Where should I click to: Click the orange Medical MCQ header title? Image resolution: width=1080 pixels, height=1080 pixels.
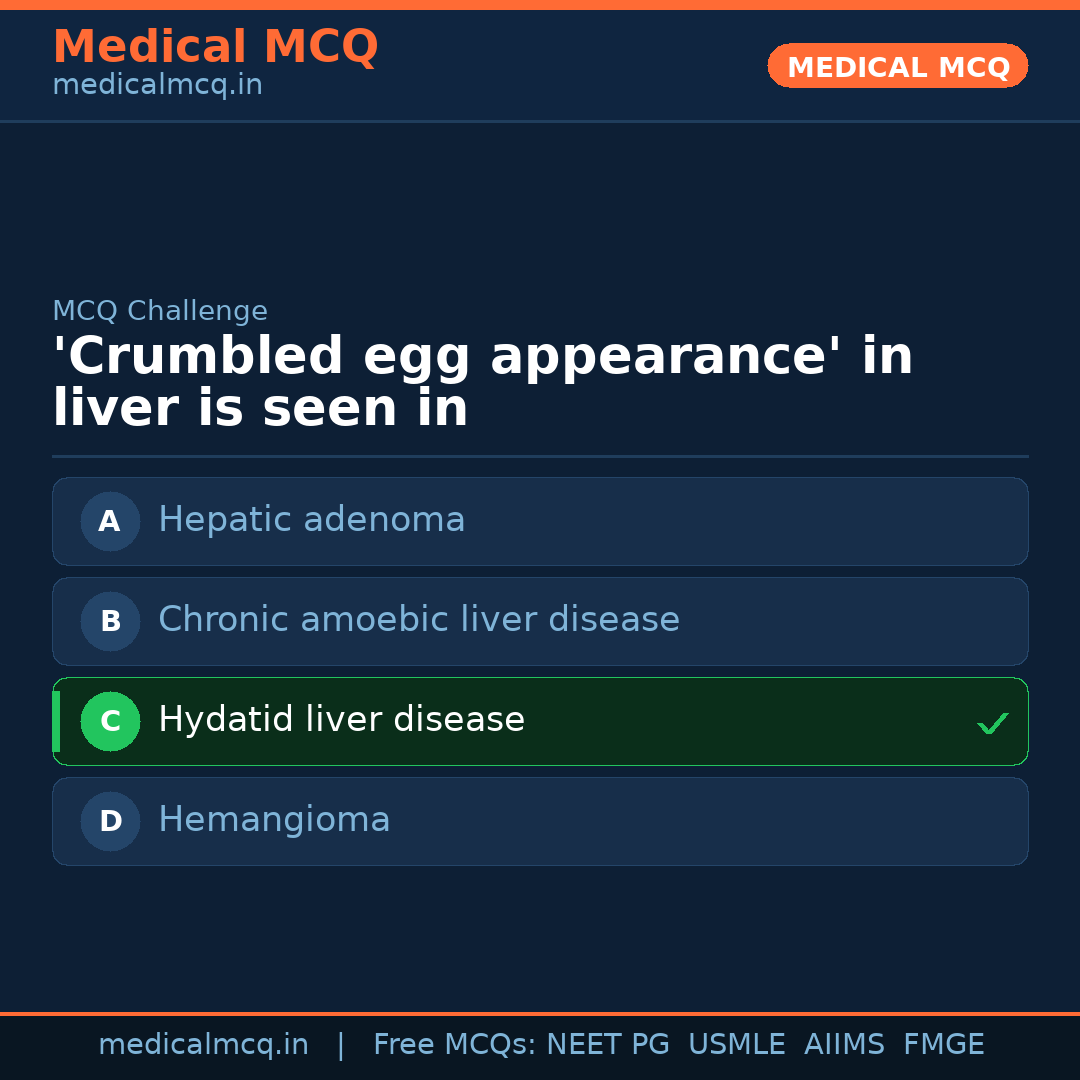coord(215,47)
